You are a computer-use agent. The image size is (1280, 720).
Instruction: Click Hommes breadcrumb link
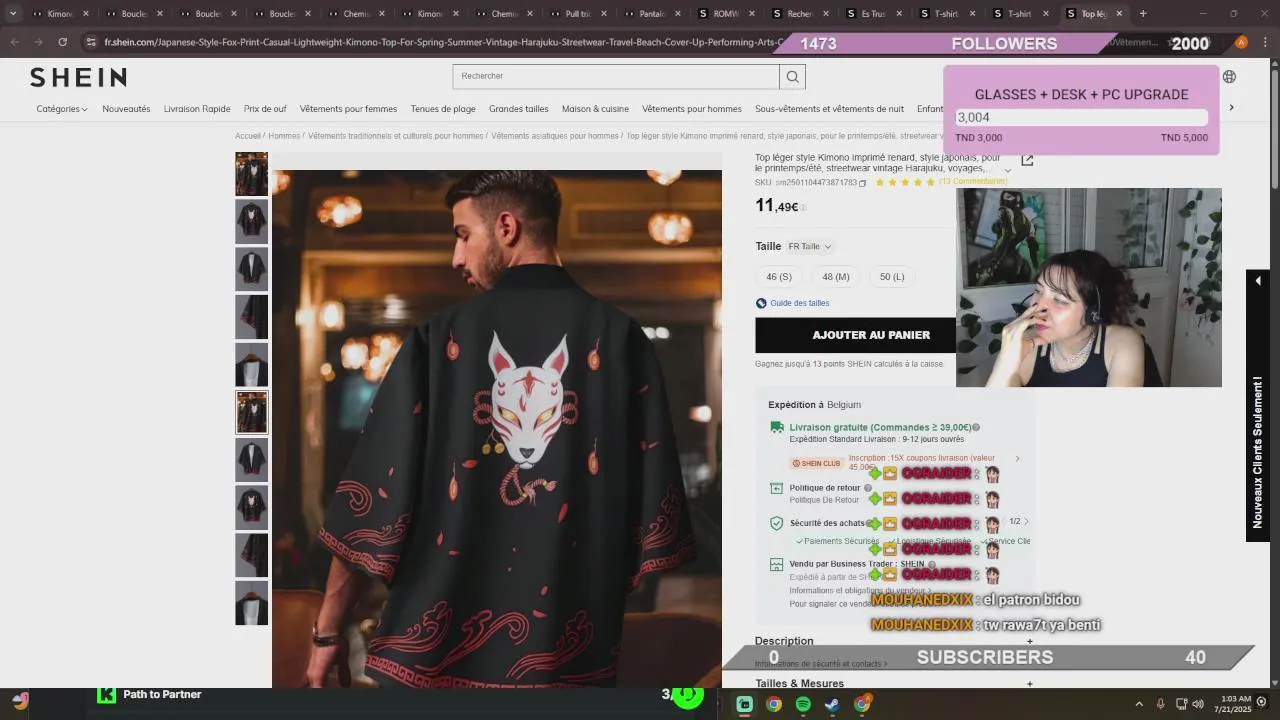(284, 136)
